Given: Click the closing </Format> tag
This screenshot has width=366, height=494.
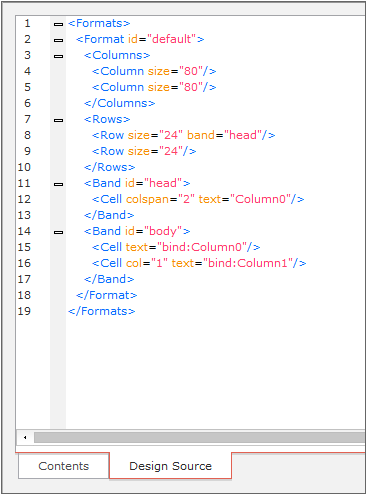Looking at the screenshot, I should pos(107,295).
